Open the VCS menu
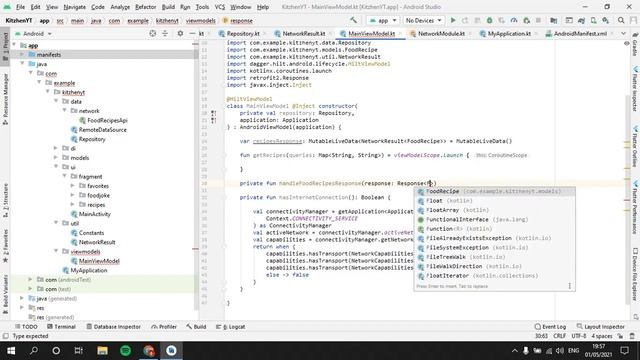This screenshot has width=640, height=360. point(220,7)
